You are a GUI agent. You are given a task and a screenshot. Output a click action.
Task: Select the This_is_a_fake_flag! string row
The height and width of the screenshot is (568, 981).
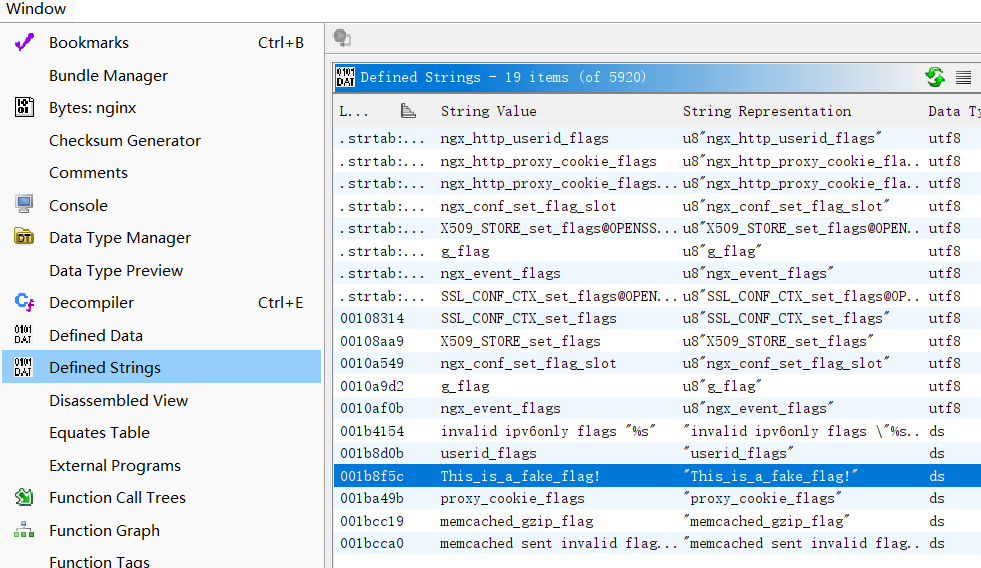point(520,476)
